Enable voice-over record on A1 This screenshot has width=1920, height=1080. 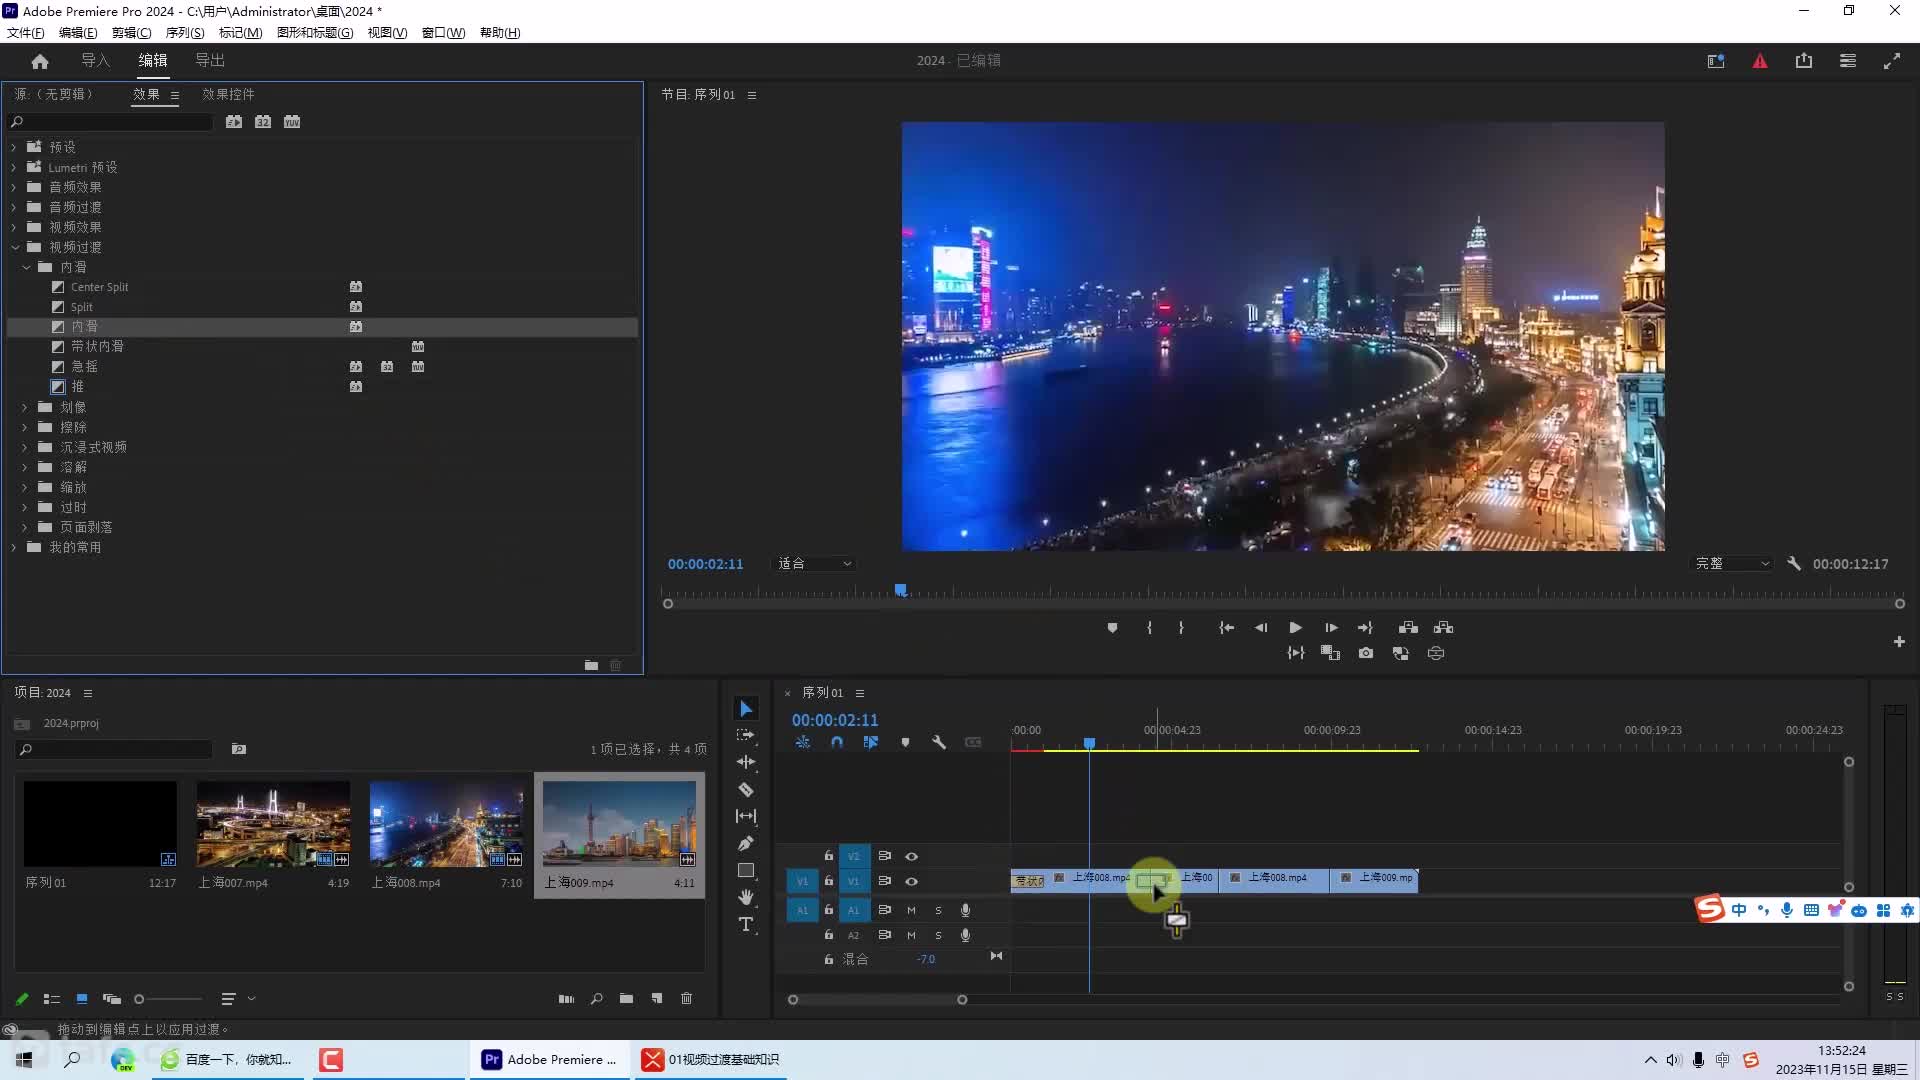click(x=965, y=910)
